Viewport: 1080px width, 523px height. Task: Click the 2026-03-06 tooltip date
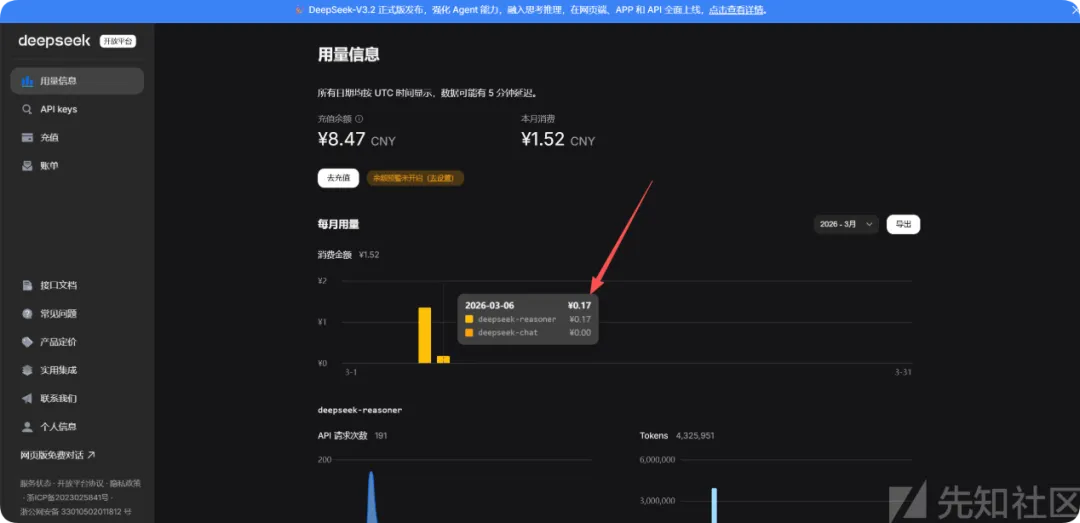click(490, 305)
